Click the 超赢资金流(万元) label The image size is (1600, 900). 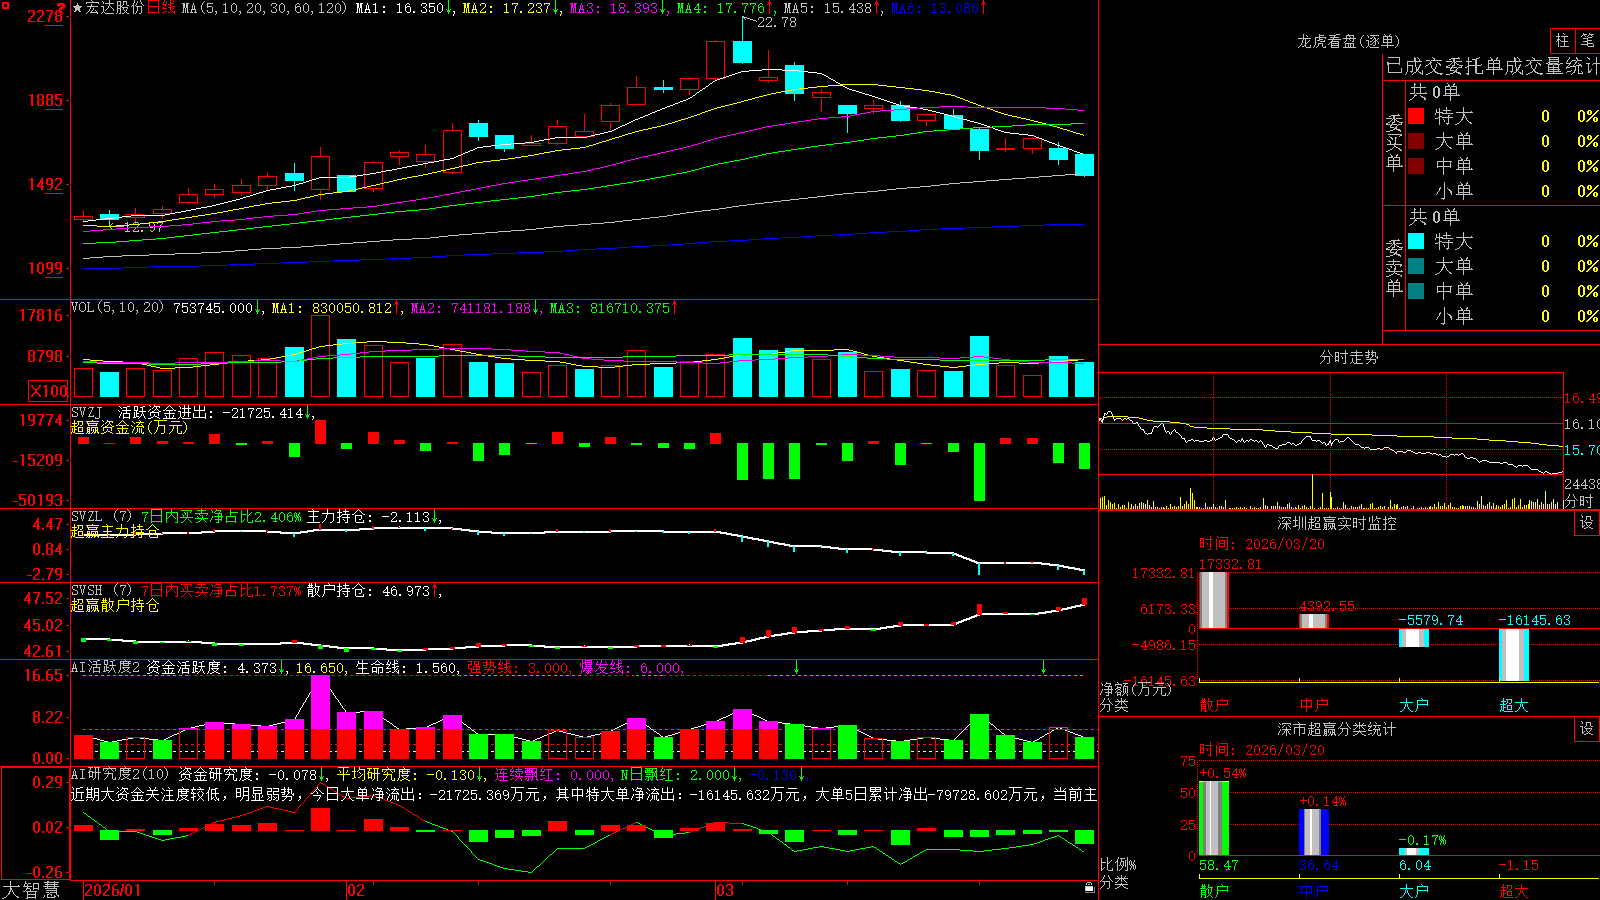pos(129,427)
